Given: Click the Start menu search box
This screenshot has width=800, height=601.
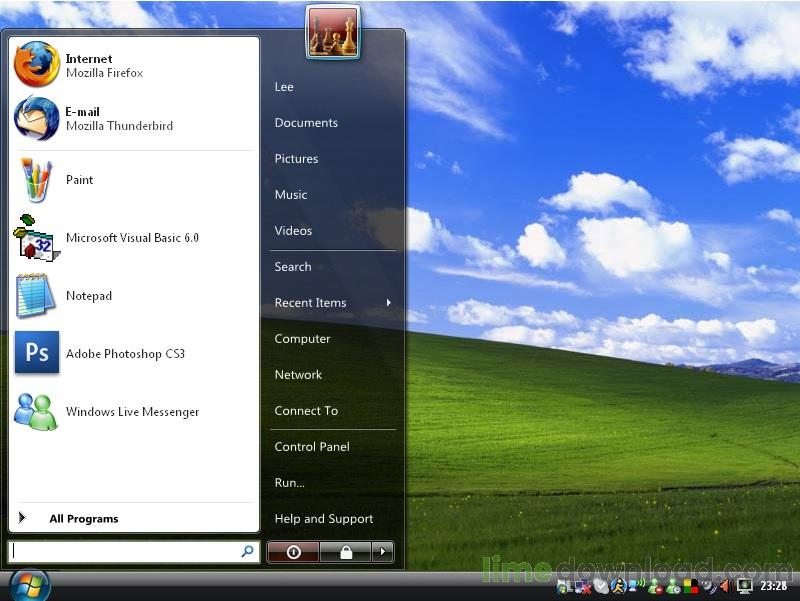Looking at the screenshot, I should (125, 552).
